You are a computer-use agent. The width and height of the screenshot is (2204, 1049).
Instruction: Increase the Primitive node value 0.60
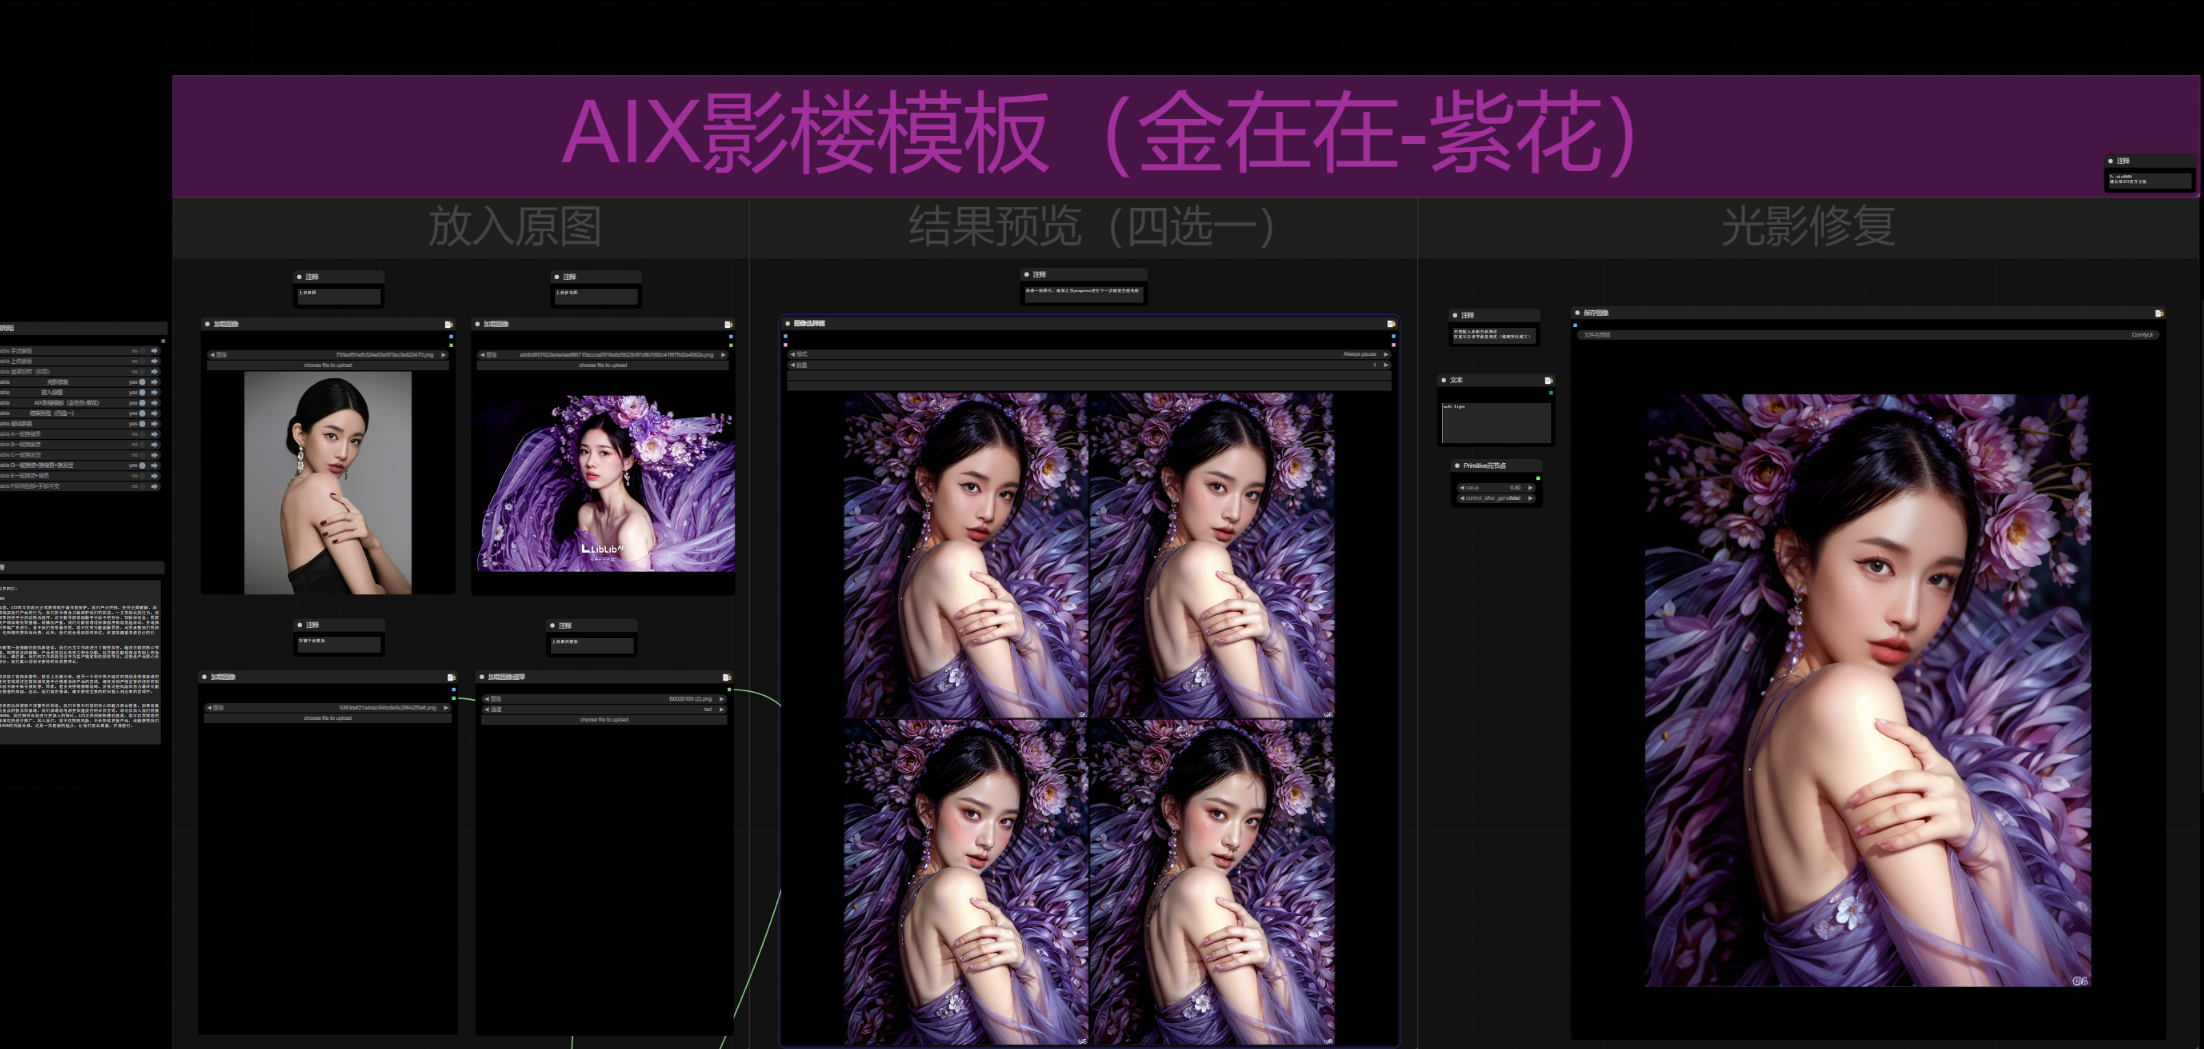1530,488
